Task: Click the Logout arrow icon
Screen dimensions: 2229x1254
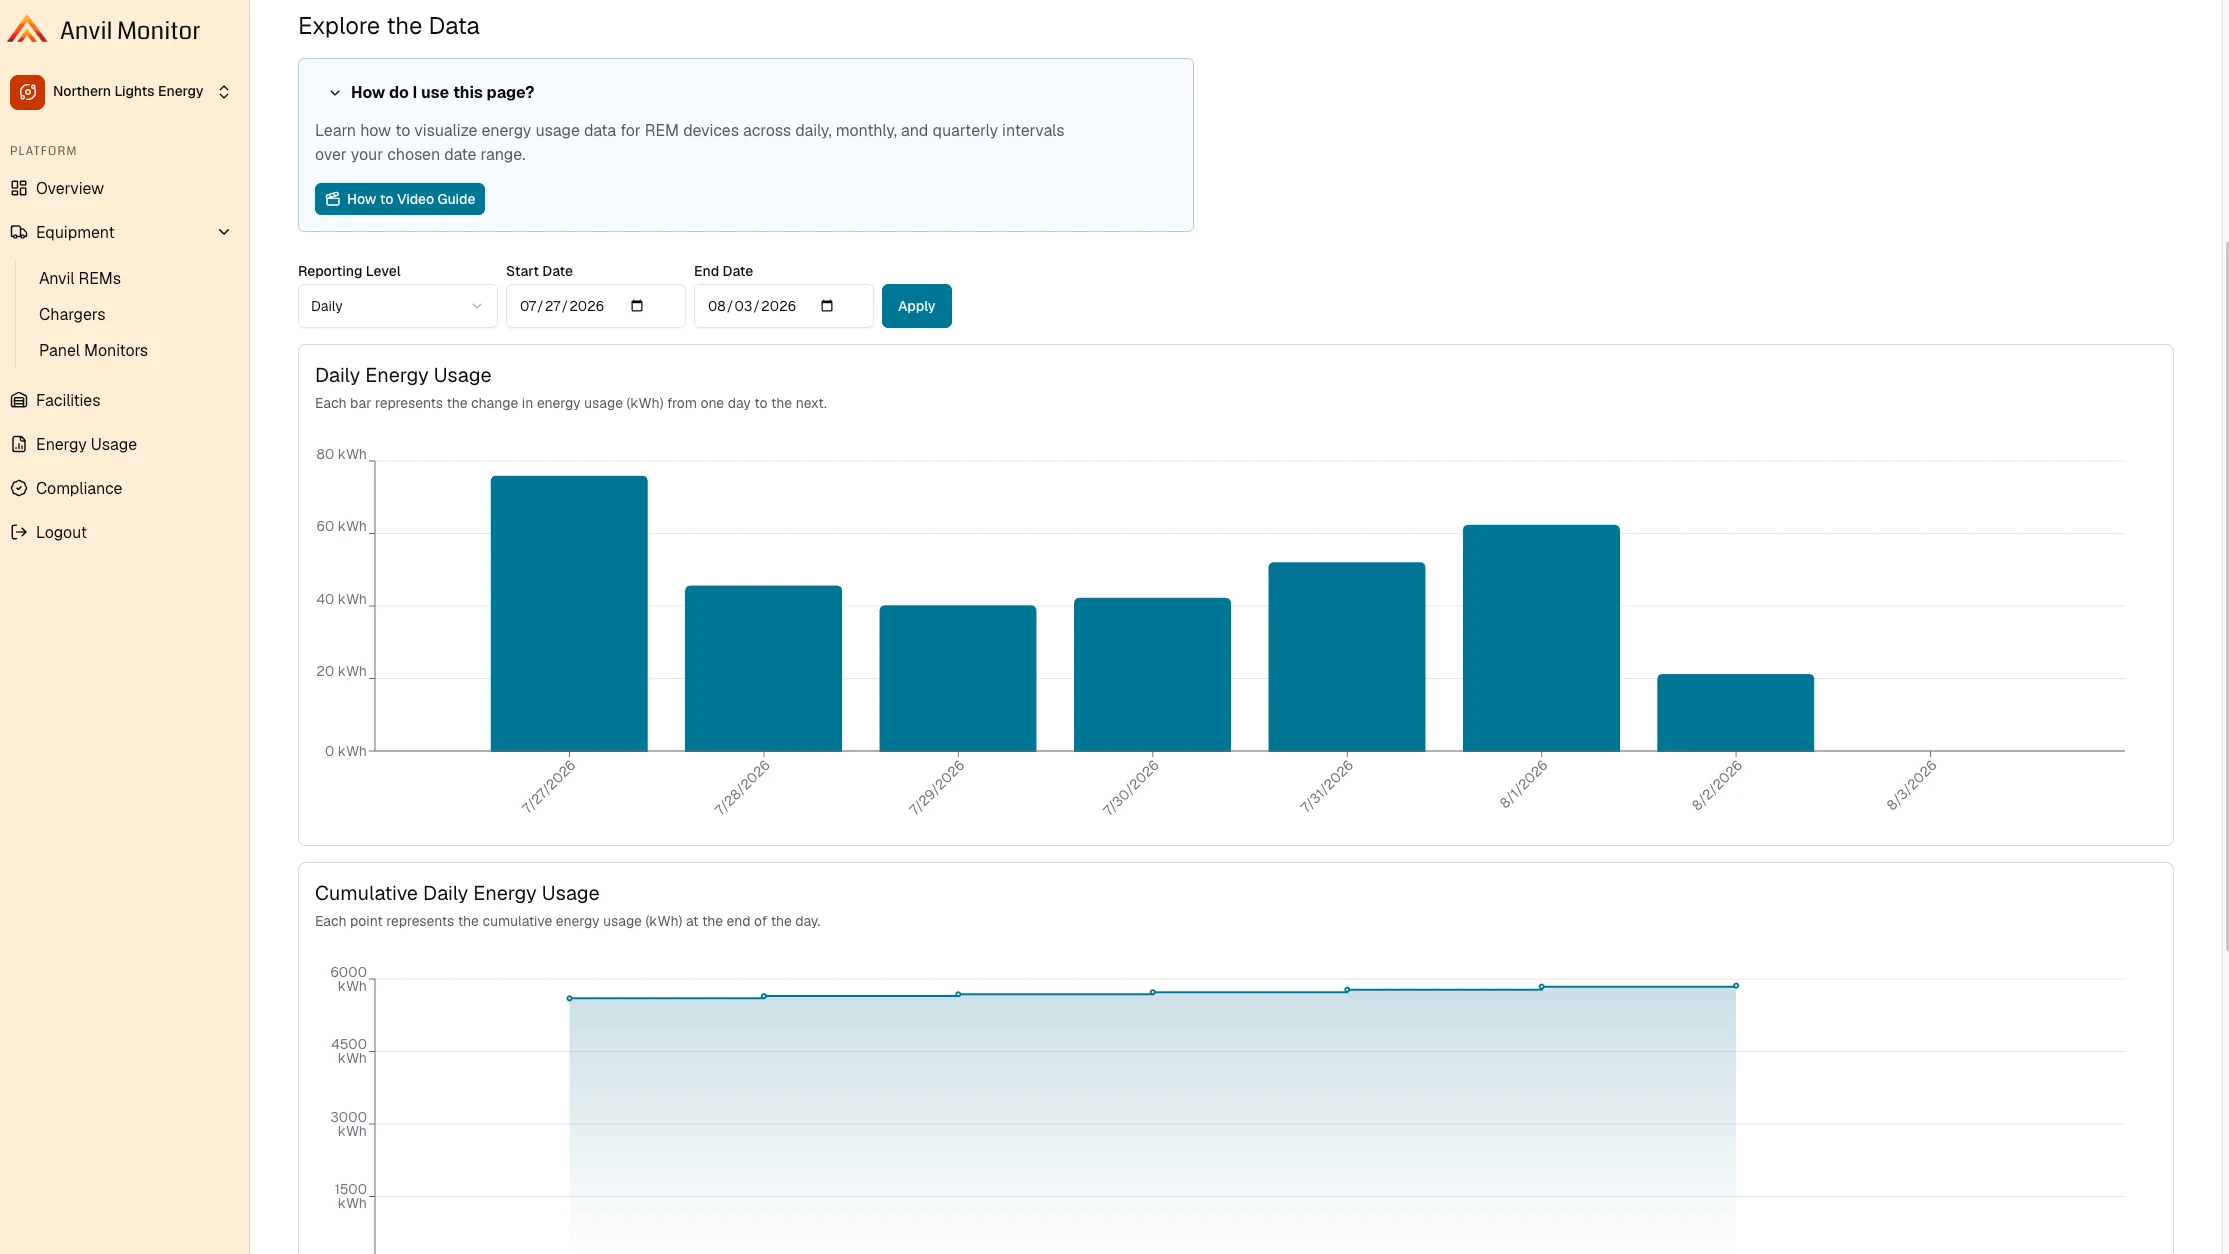Action: pos(19,532)
